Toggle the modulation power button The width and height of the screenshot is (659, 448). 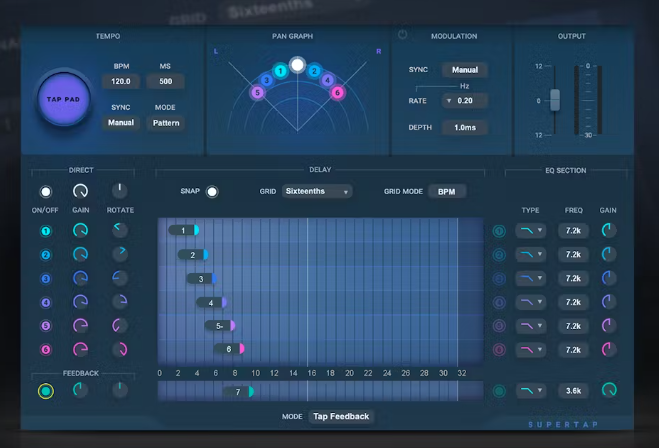tap(403, 35)
